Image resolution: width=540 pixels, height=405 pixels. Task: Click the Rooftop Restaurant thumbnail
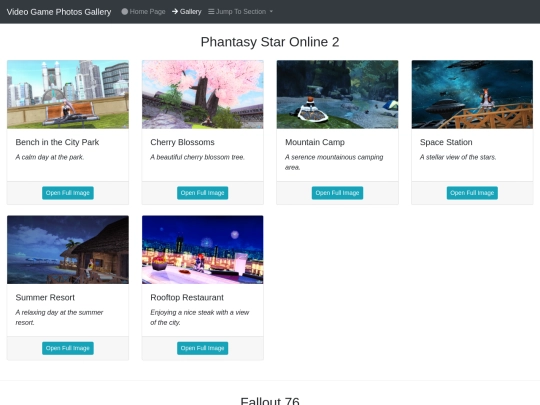click(x=202, y=250)
